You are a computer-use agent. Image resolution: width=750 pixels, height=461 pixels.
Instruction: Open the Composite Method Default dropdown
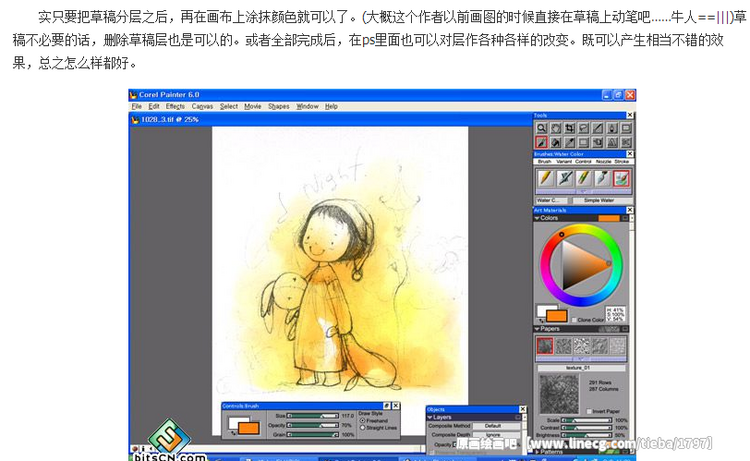click(495, 426)
